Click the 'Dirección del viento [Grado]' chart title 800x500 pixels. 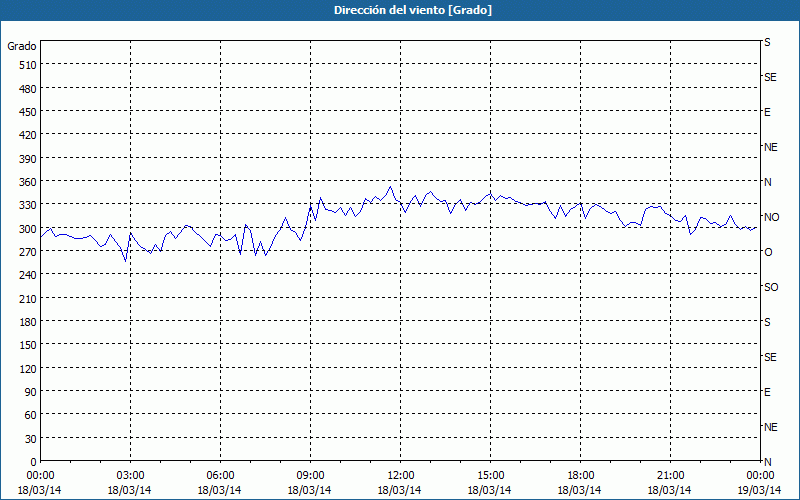click(x=413, y=10)
